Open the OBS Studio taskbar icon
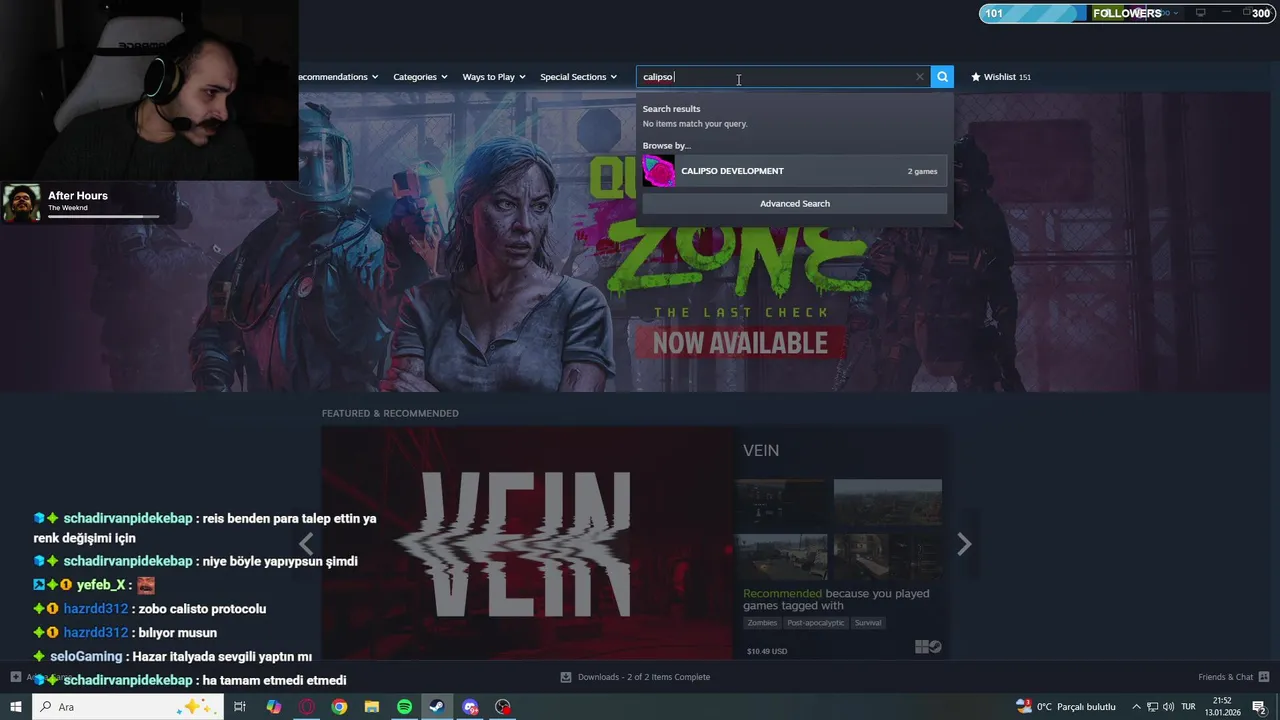Image resolution: width=1280 pixels, height=720 pixels. (x=503, y=707)
